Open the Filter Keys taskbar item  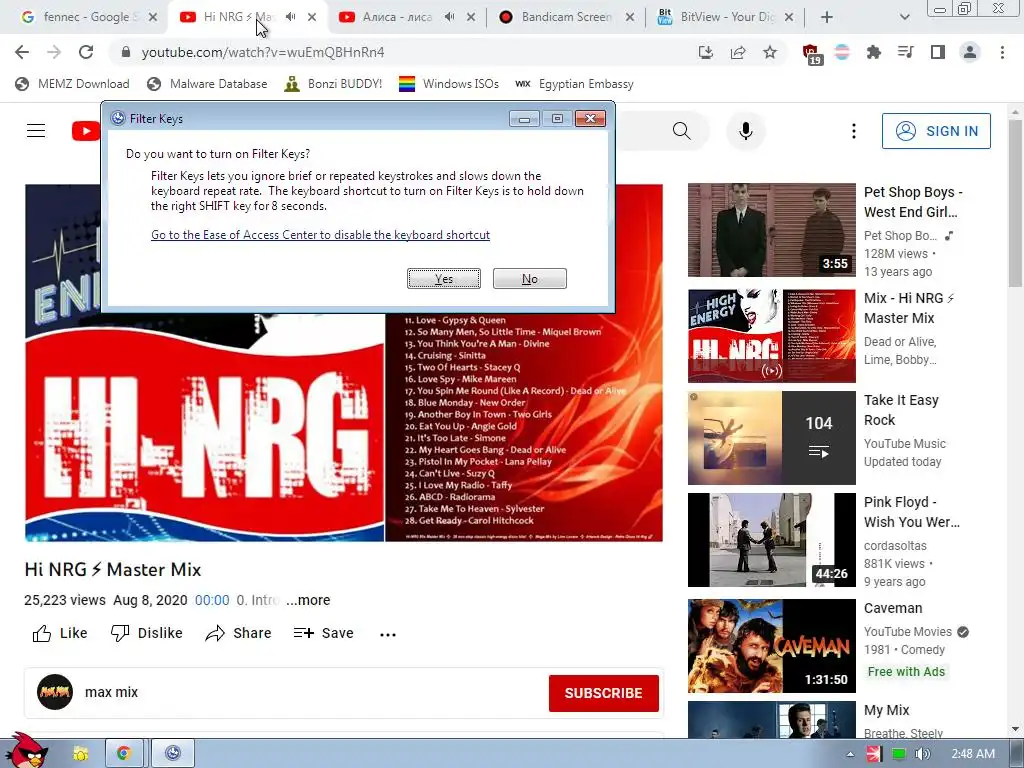(x=172, y=754)
